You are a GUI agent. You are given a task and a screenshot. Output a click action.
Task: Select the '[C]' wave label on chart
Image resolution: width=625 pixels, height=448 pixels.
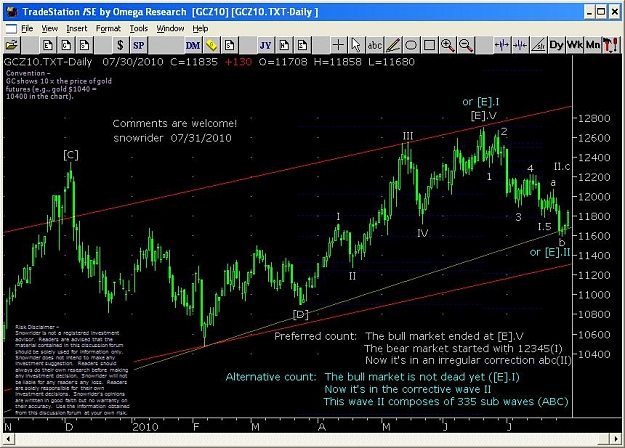pyautogui.click(x=71, y=155)
